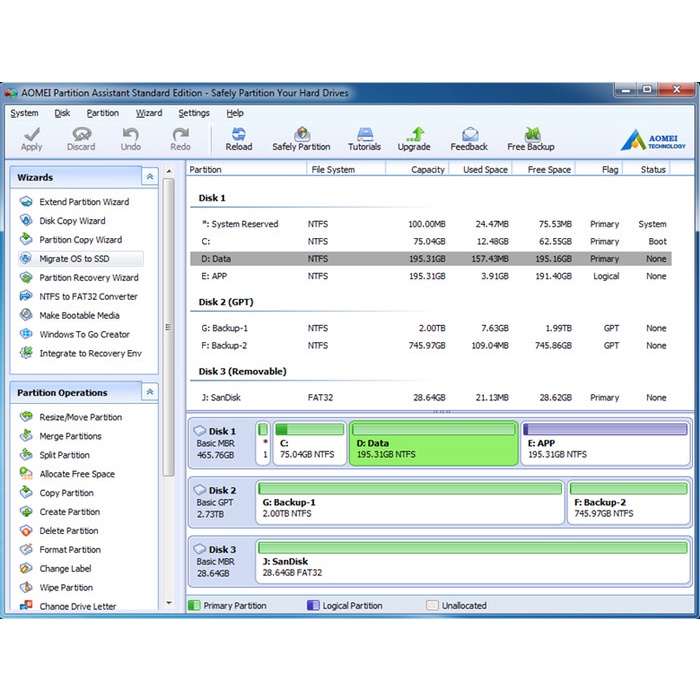Image resolution: width=700 pixels, height=700 pixels.
Task: Open the Feedback envelope icon
Action: 470,134
